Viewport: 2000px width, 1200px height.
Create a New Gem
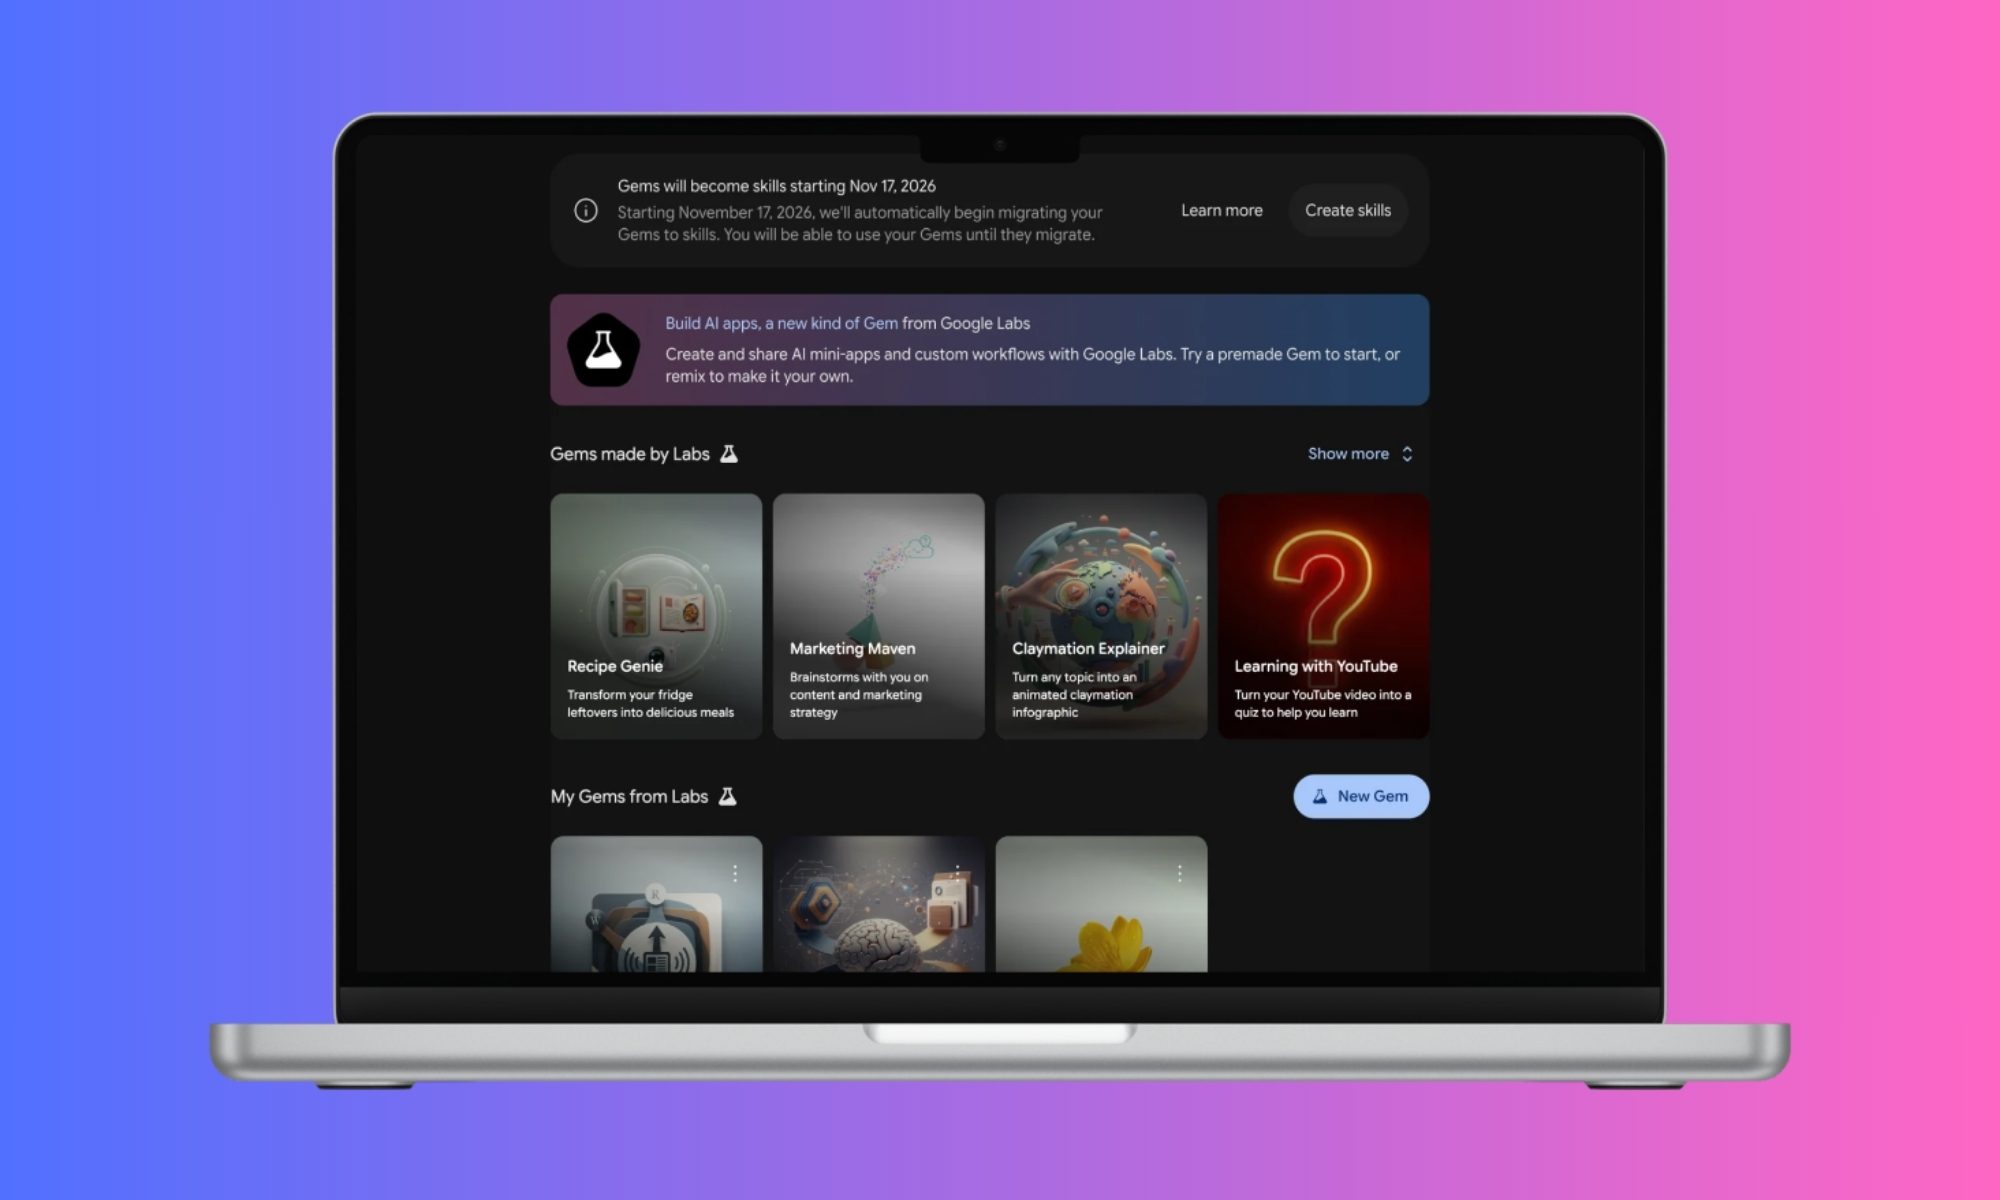point(1361,796)
